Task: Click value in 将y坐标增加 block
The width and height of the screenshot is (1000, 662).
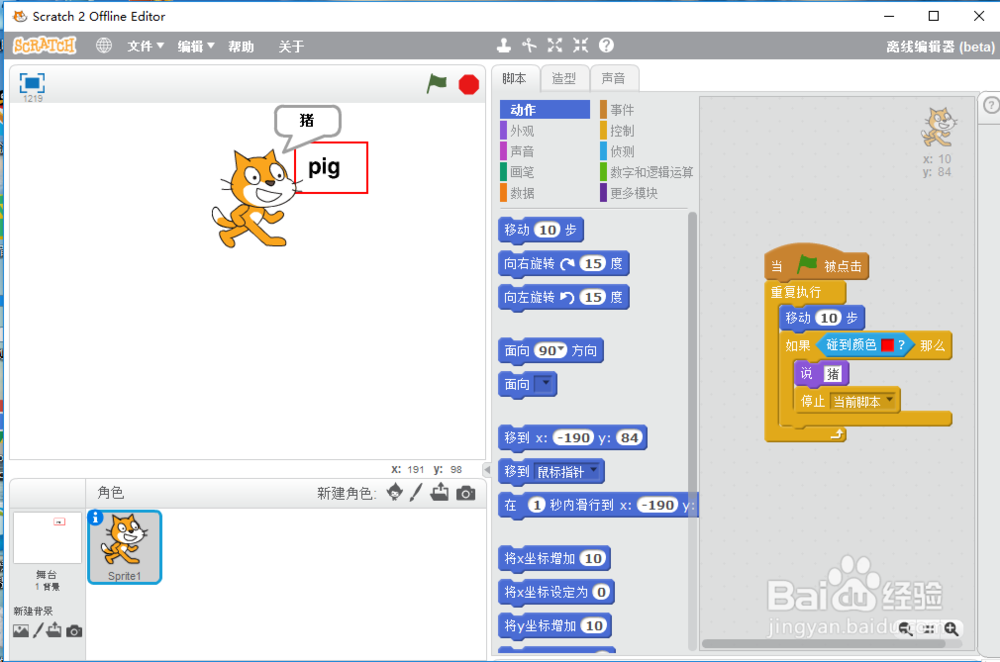Action: [594, 626]
